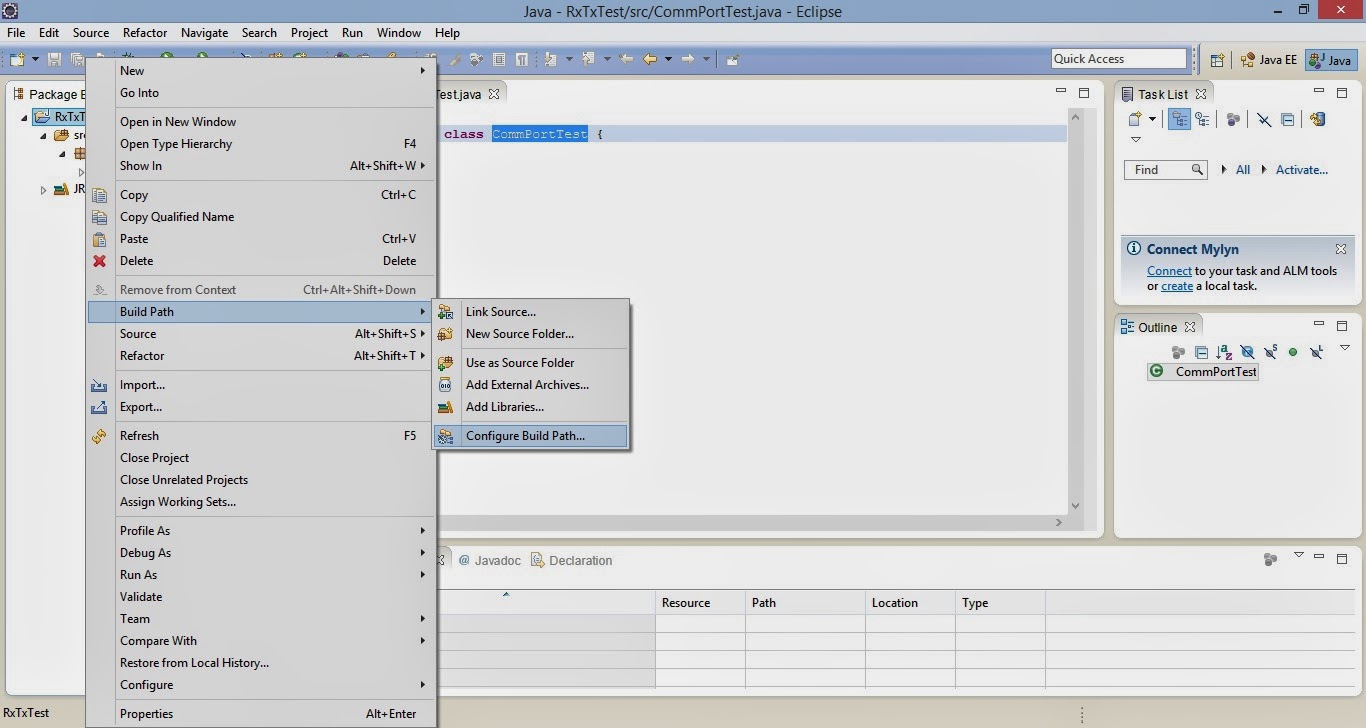Open New Task dropdown arrow in Task List
This screenshot has height=728, width=1366.
(1153, 120)
